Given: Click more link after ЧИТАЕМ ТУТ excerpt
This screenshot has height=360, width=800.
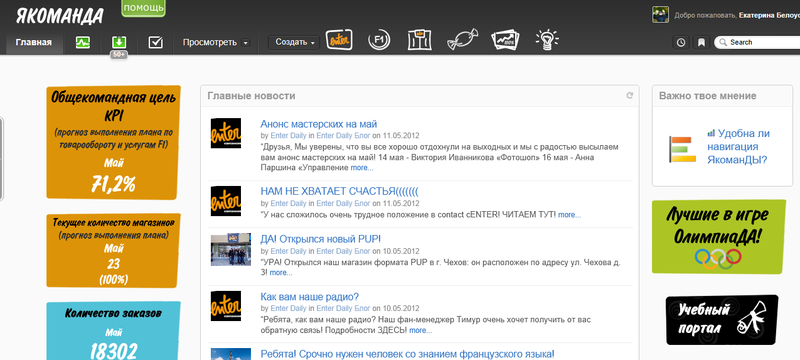Looking at the screenshot, I should tap(569, 215).
